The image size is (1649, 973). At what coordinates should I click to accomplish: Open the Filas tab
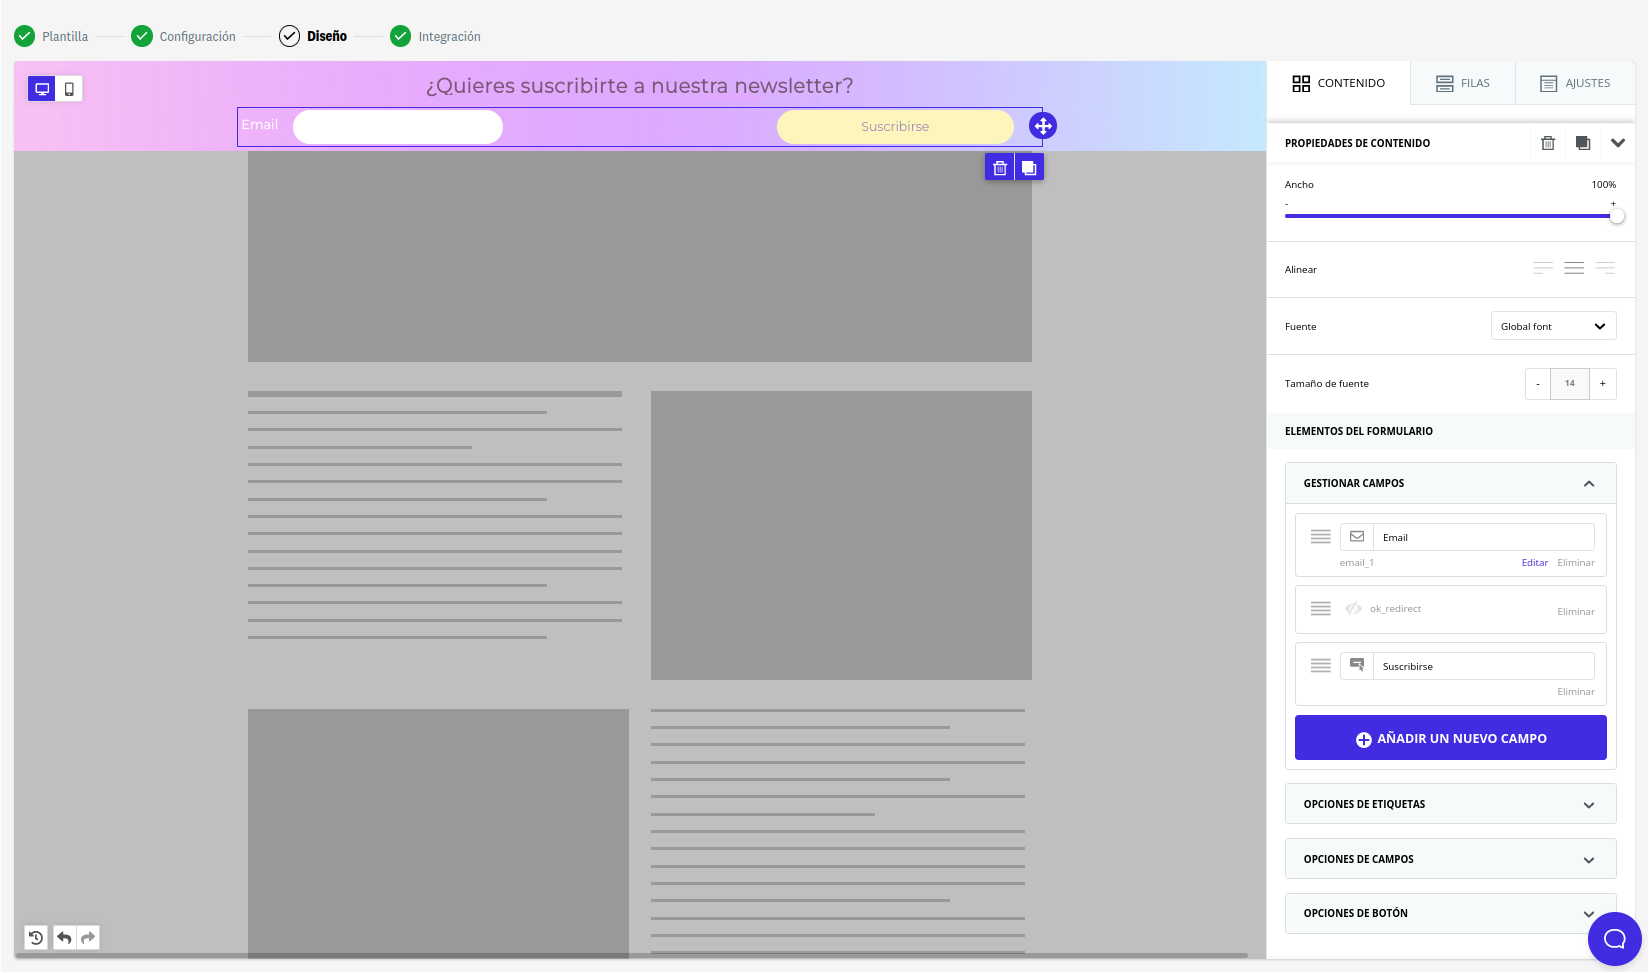(x=1462, y=83)
